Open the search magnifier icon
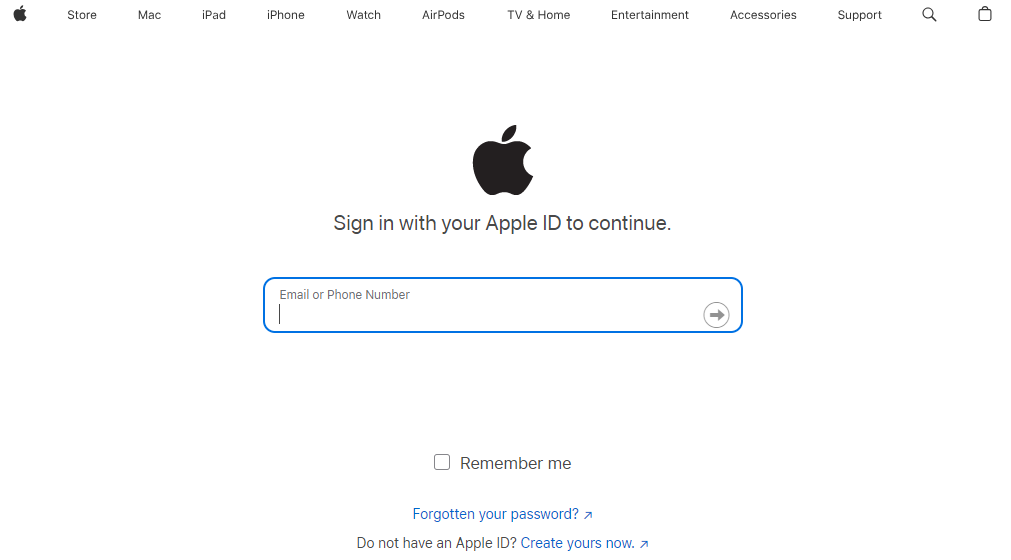 [x=929, y=14]
